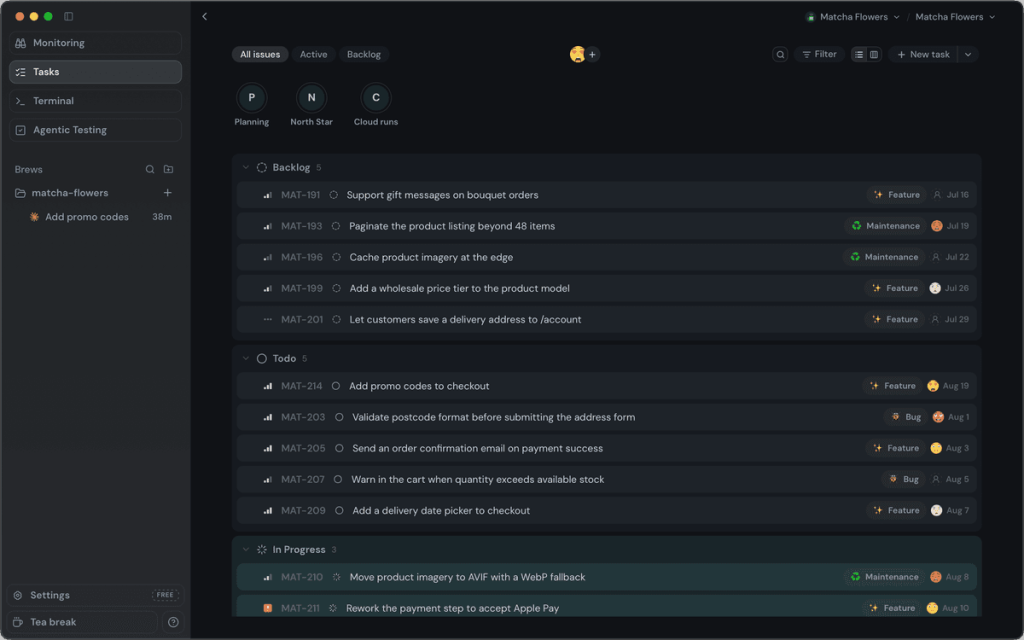Open the North Star project circle

(x=312, y=97)
